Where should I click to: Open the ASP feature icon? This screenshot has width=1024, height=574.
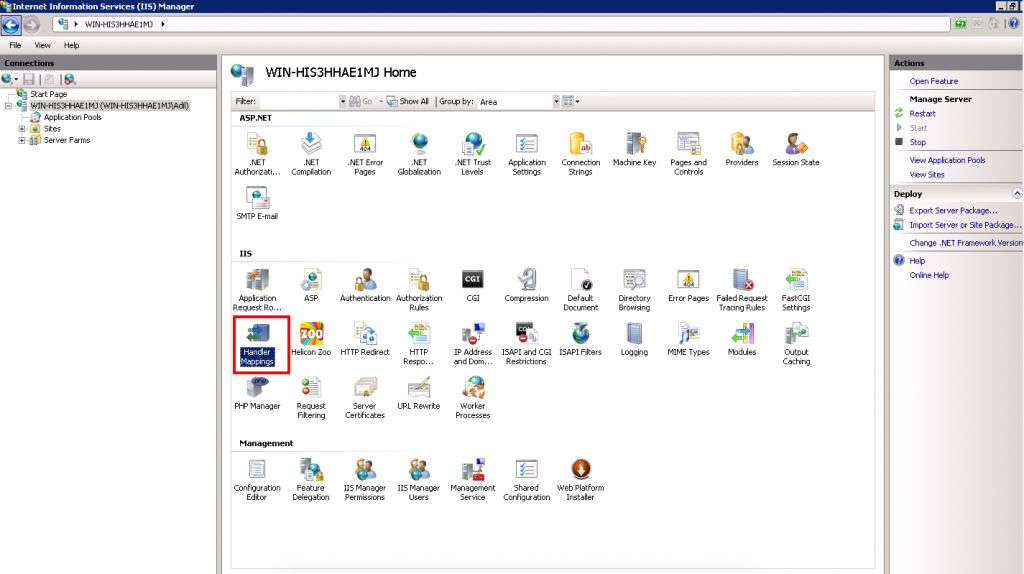point(311,285)
